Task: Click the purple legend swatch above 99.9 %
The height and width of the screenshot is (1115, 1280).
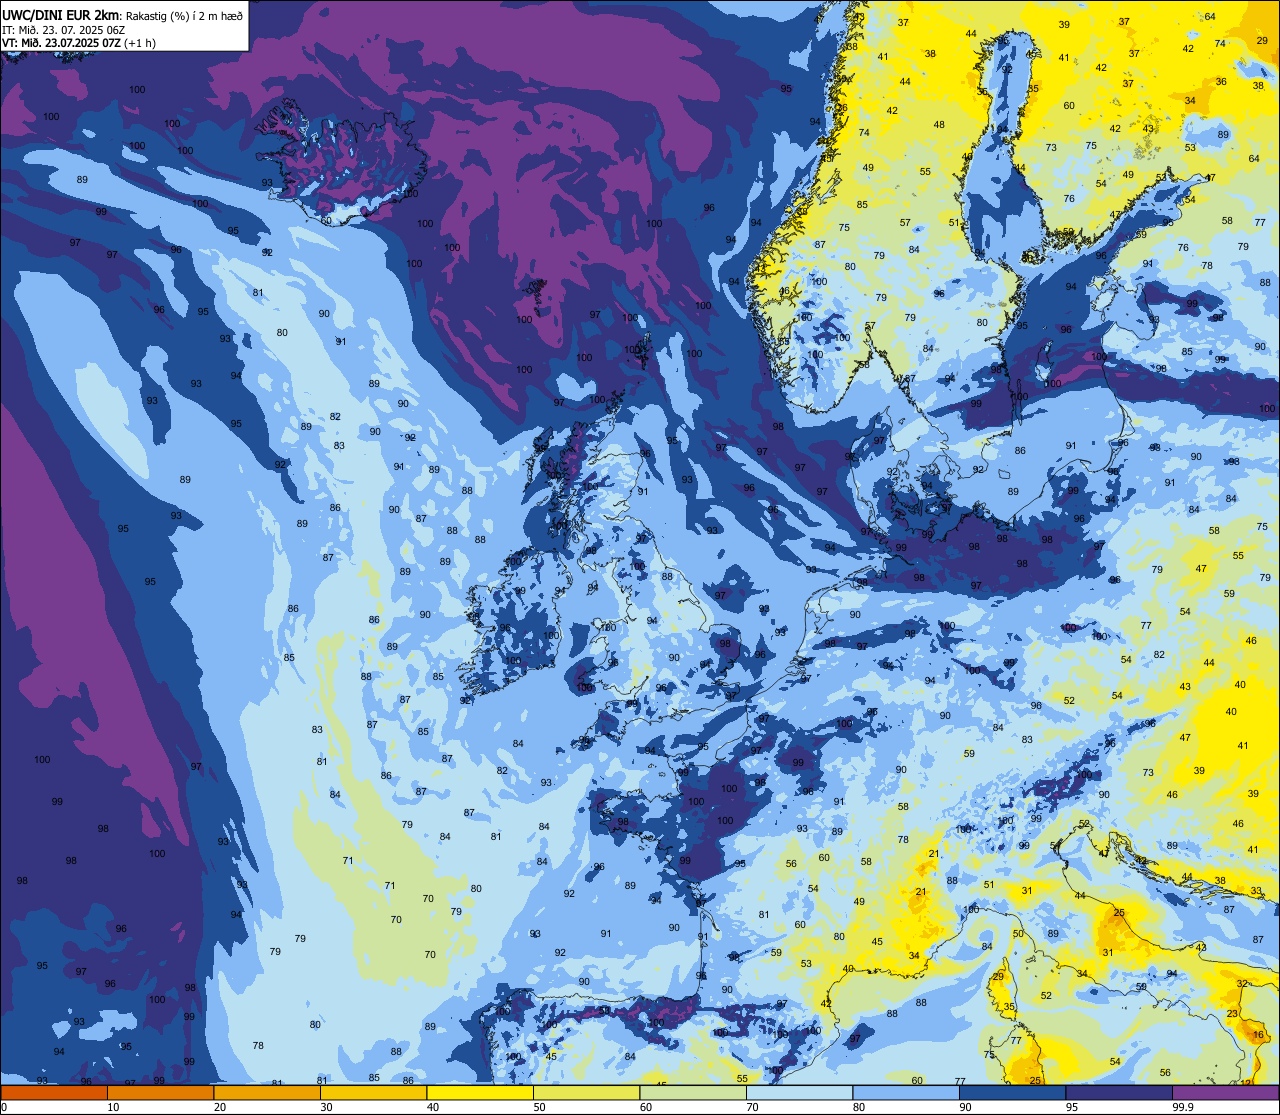Action: point(1226,1093)
